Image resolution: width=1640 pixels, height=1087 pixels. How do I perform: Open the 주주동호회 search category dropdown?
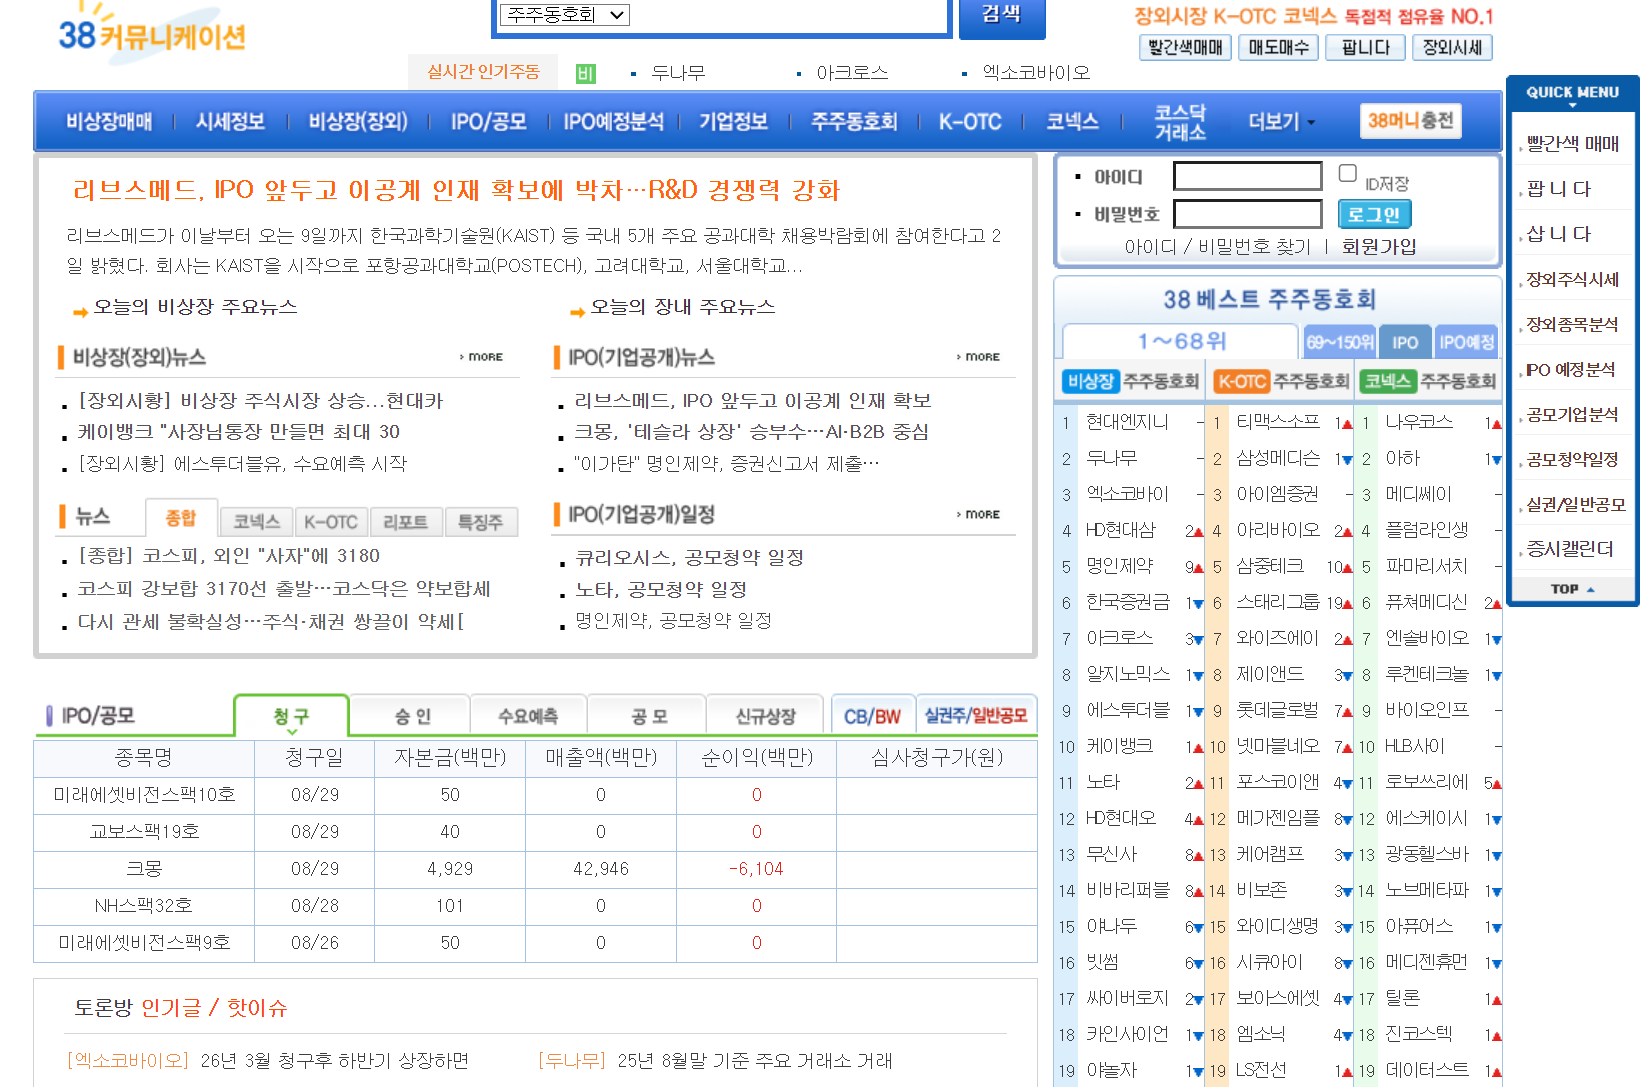point(565,15)
